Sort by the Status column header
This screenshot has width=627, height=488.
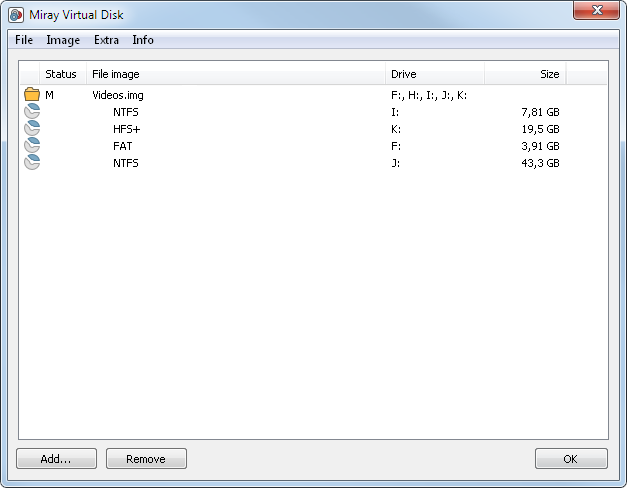[x=63, y=74]
